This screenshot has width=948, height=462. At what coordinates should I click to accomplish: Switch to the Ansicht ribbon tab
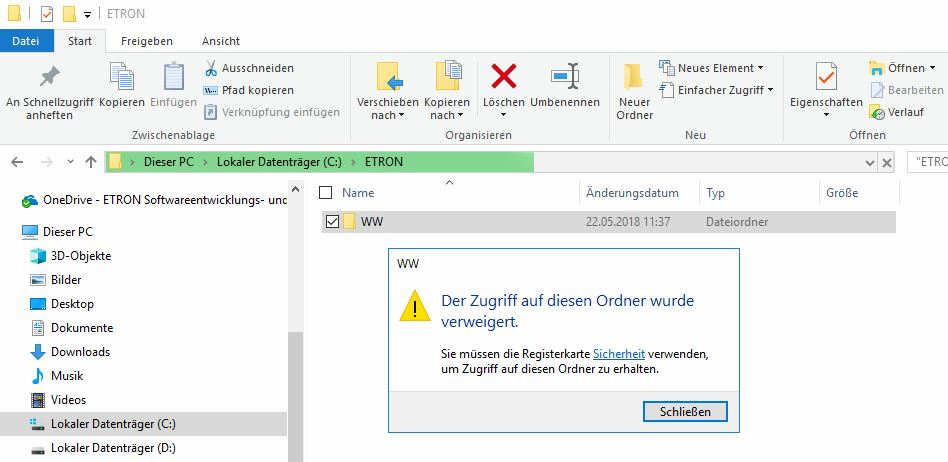tap(220, 41)
